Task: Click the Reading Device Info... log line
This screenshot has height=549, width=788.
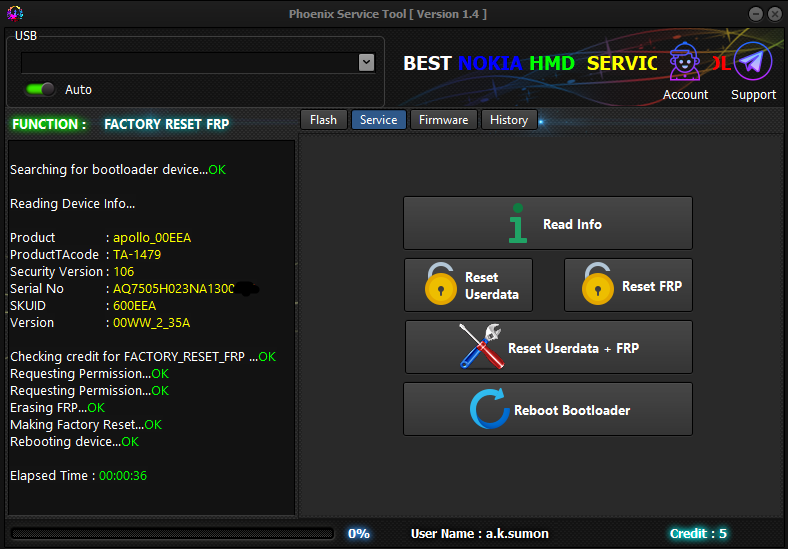Action: point(72,204)
